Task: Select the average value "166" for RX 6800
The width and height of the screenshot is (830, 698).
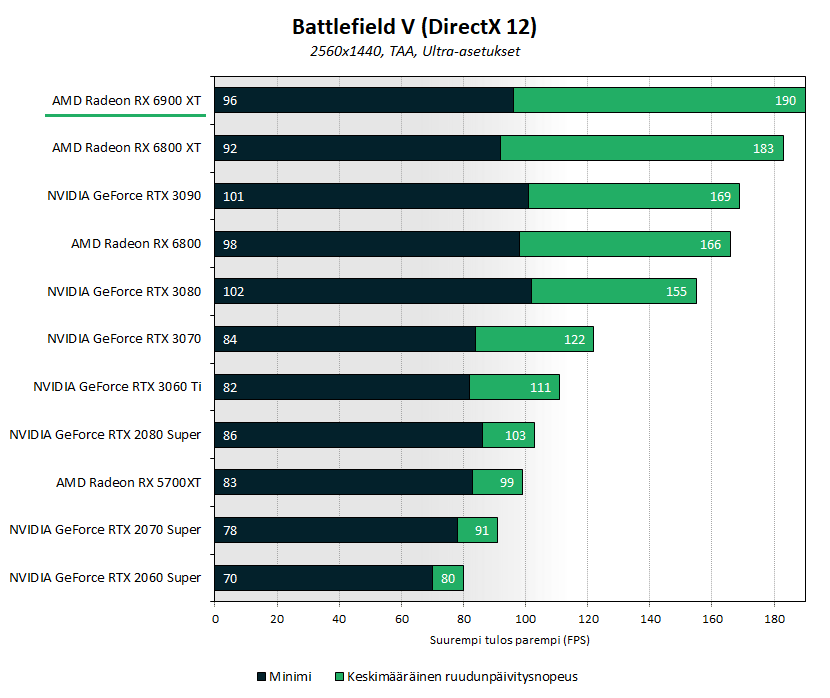Action: tap(710, 244)
